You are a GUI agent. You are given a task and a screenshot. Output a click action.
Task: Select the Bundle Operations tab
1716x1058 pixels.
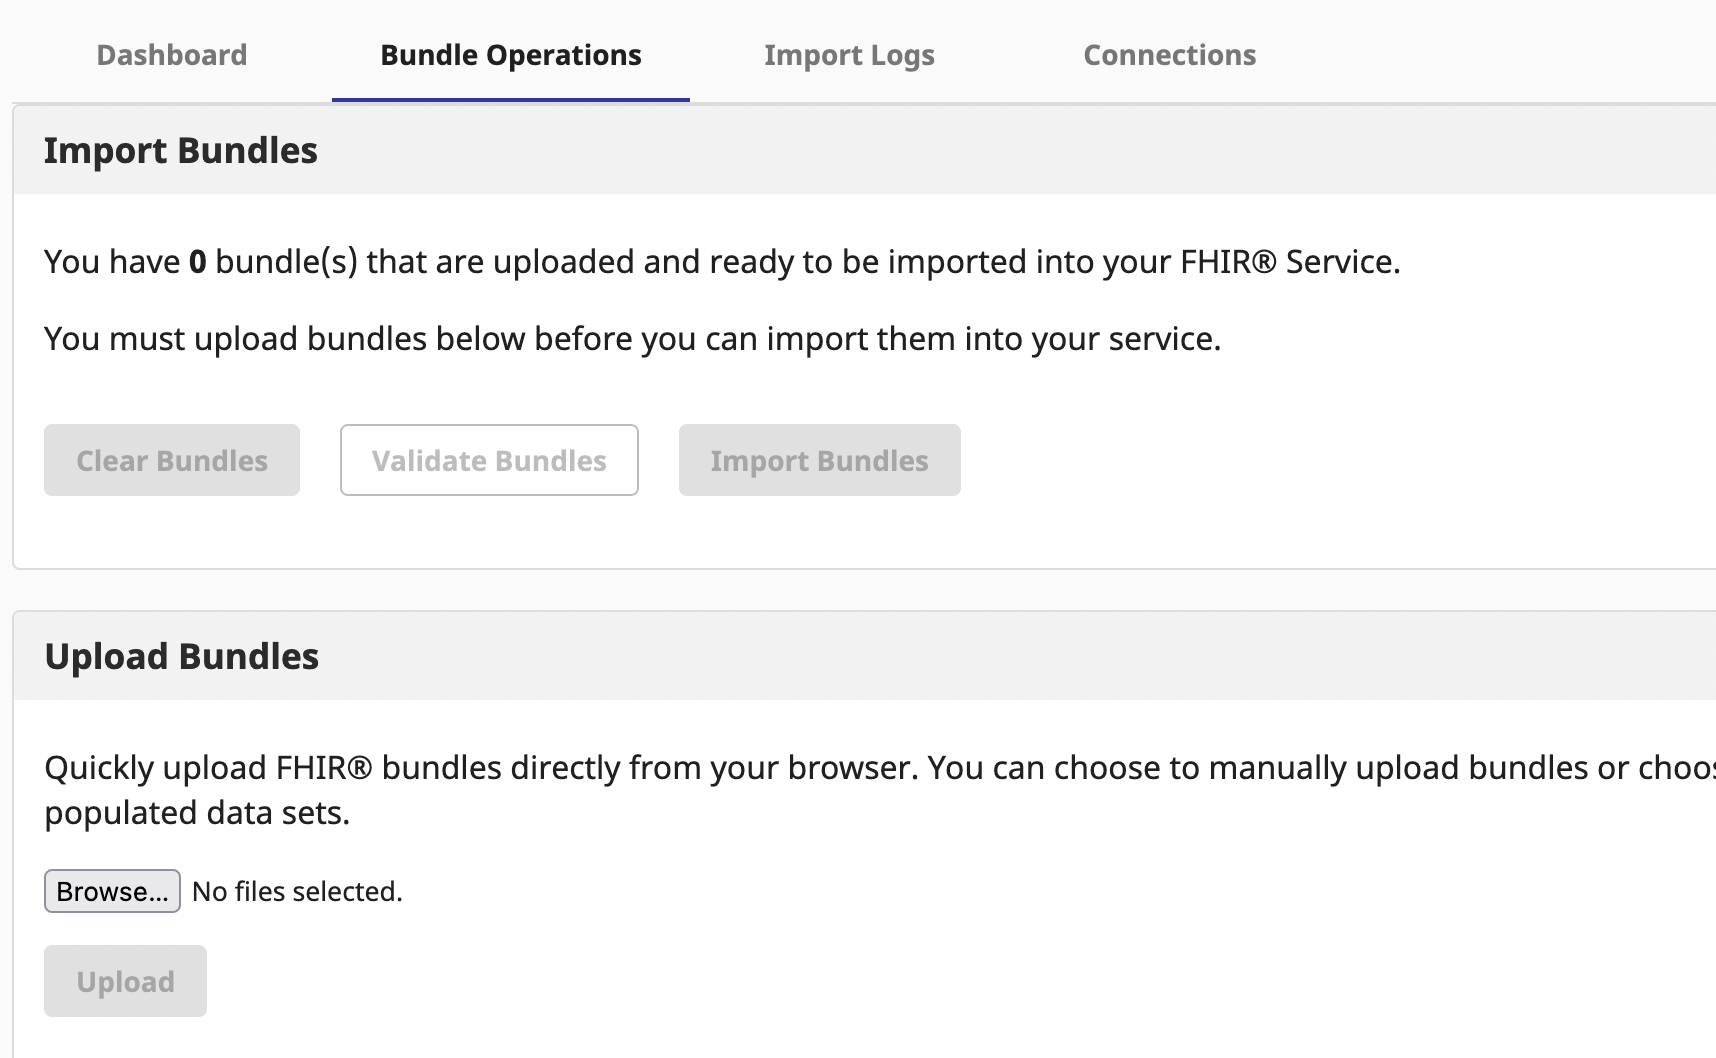510,55
